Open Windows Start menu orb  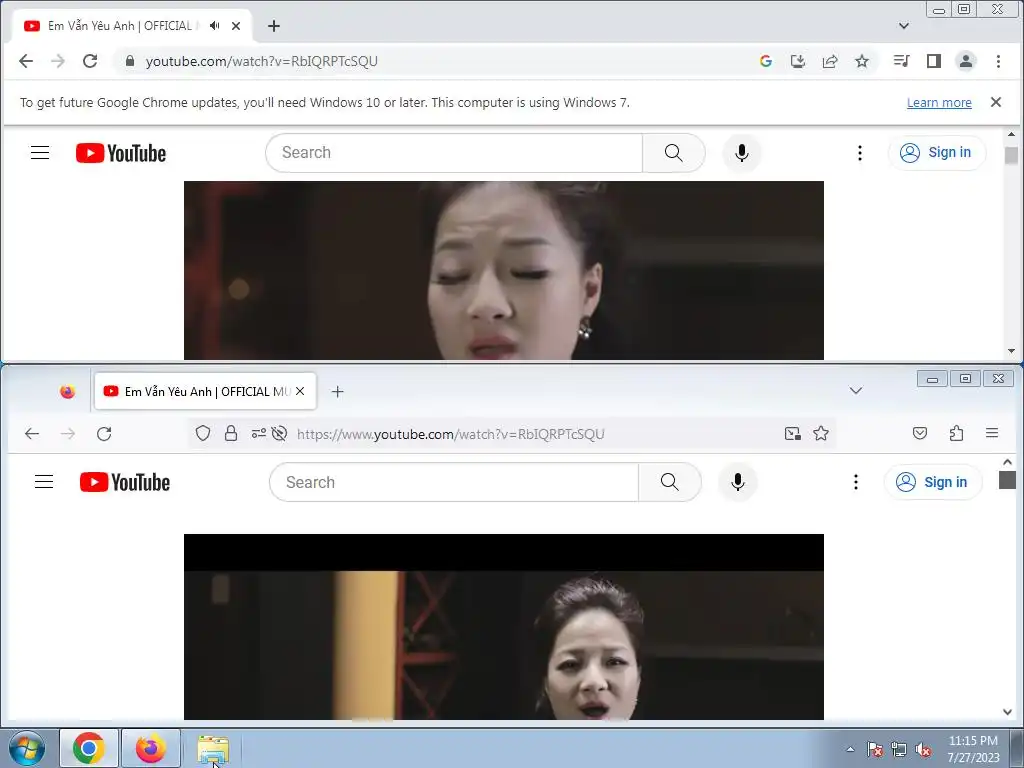tap(27, 748)
